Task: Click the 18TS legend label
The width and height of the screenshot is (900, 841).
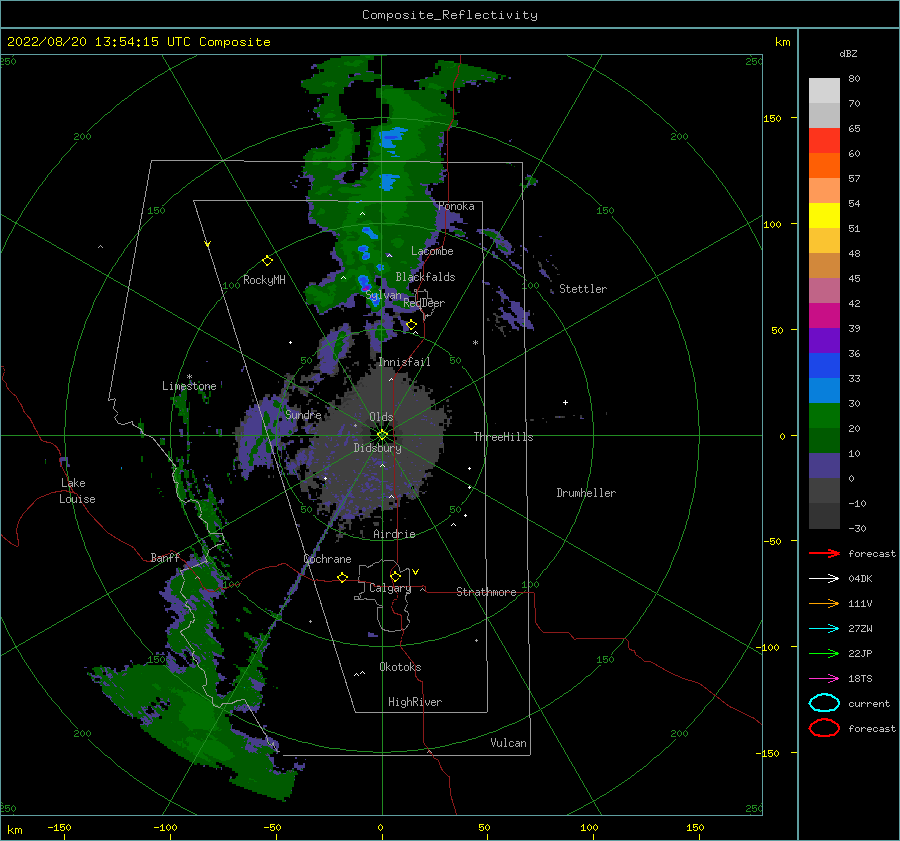Action: pyautogui.click(x=860, y=679)
